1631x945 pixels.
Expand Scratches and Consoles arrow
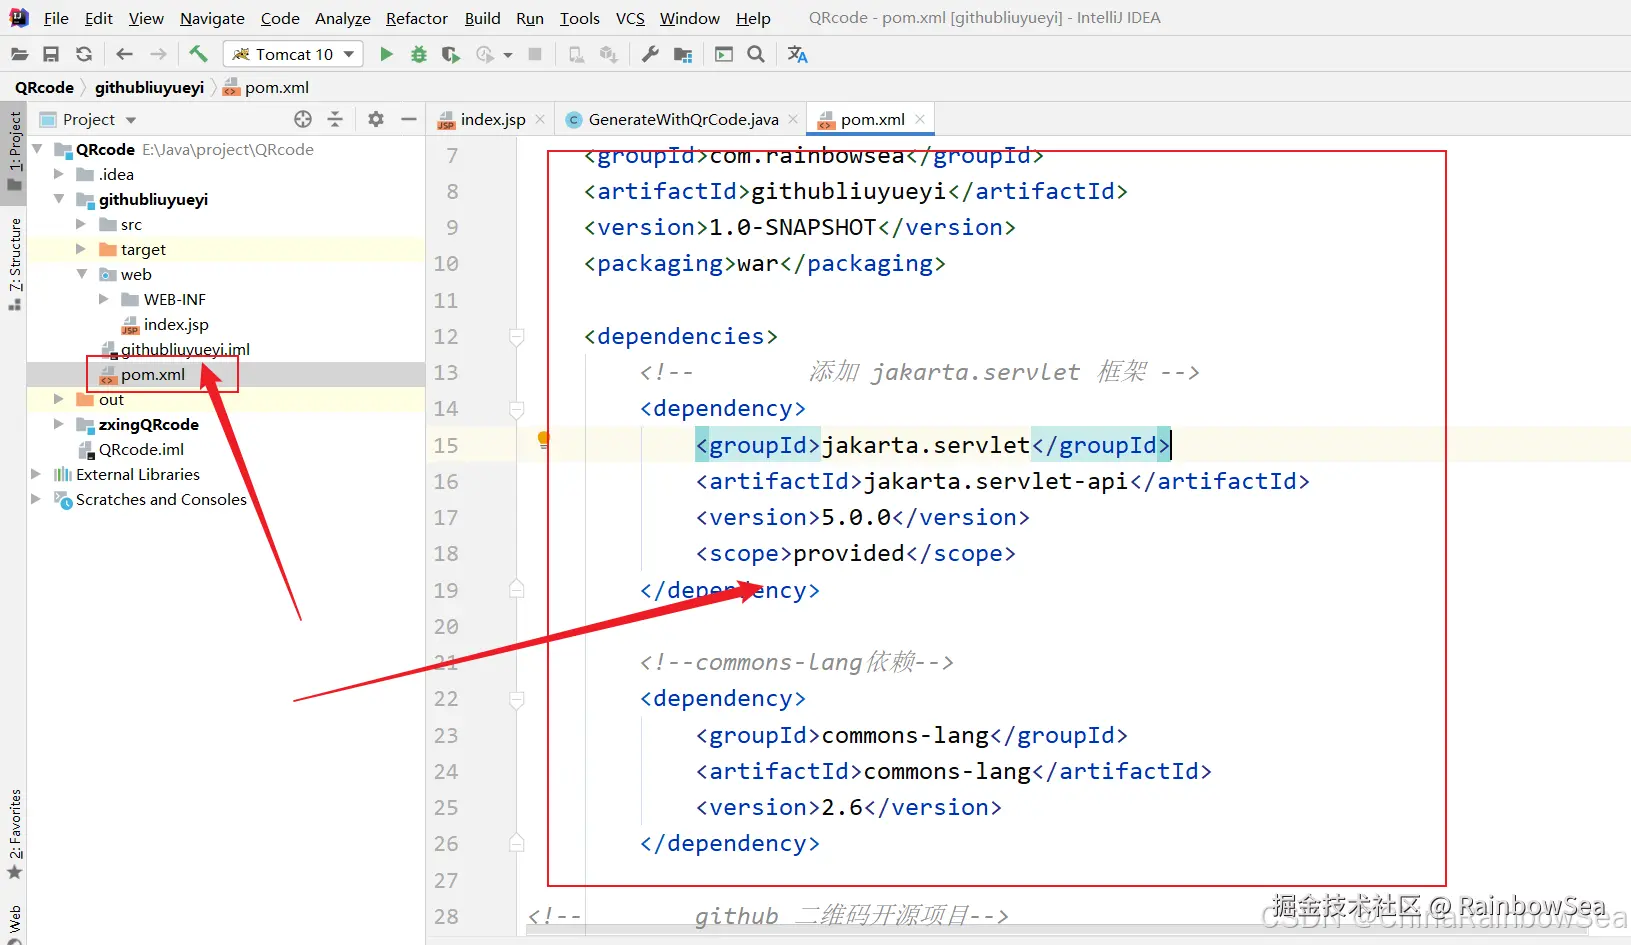pyautogui.click(x=37, y=499)
